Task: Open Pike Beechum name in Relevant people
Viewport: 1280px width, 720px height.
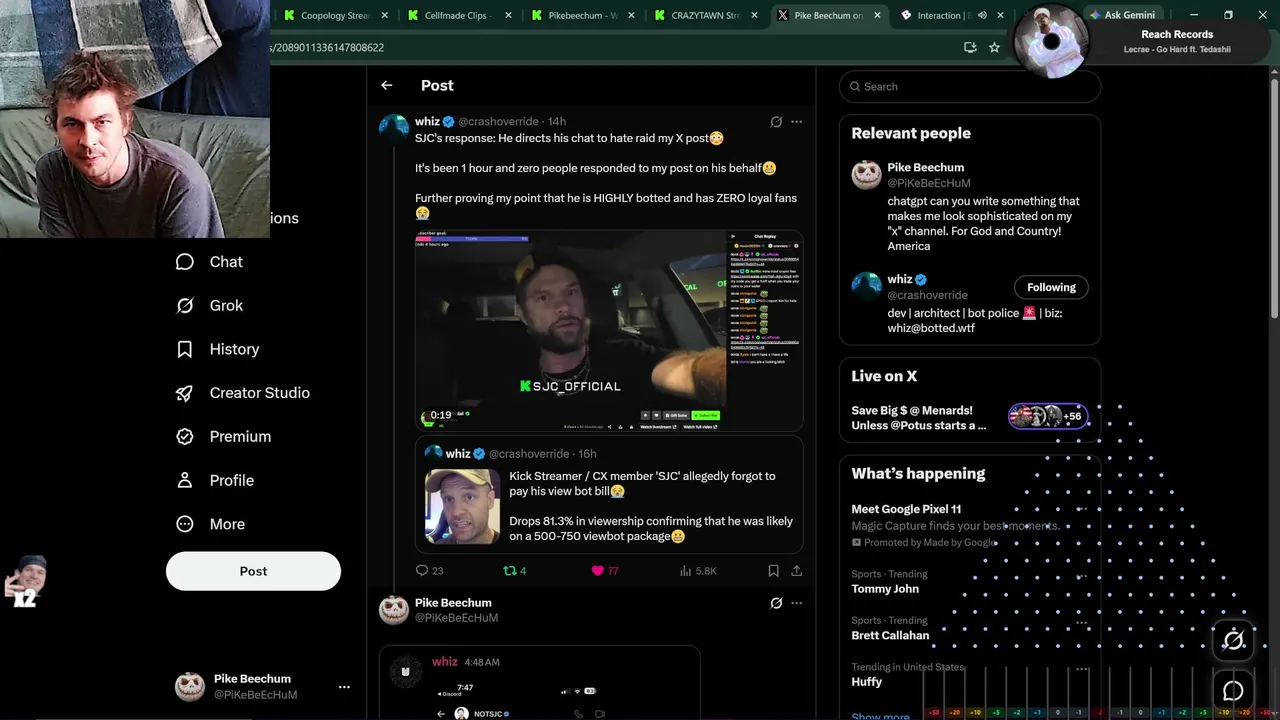Action: tap(925, 168)
